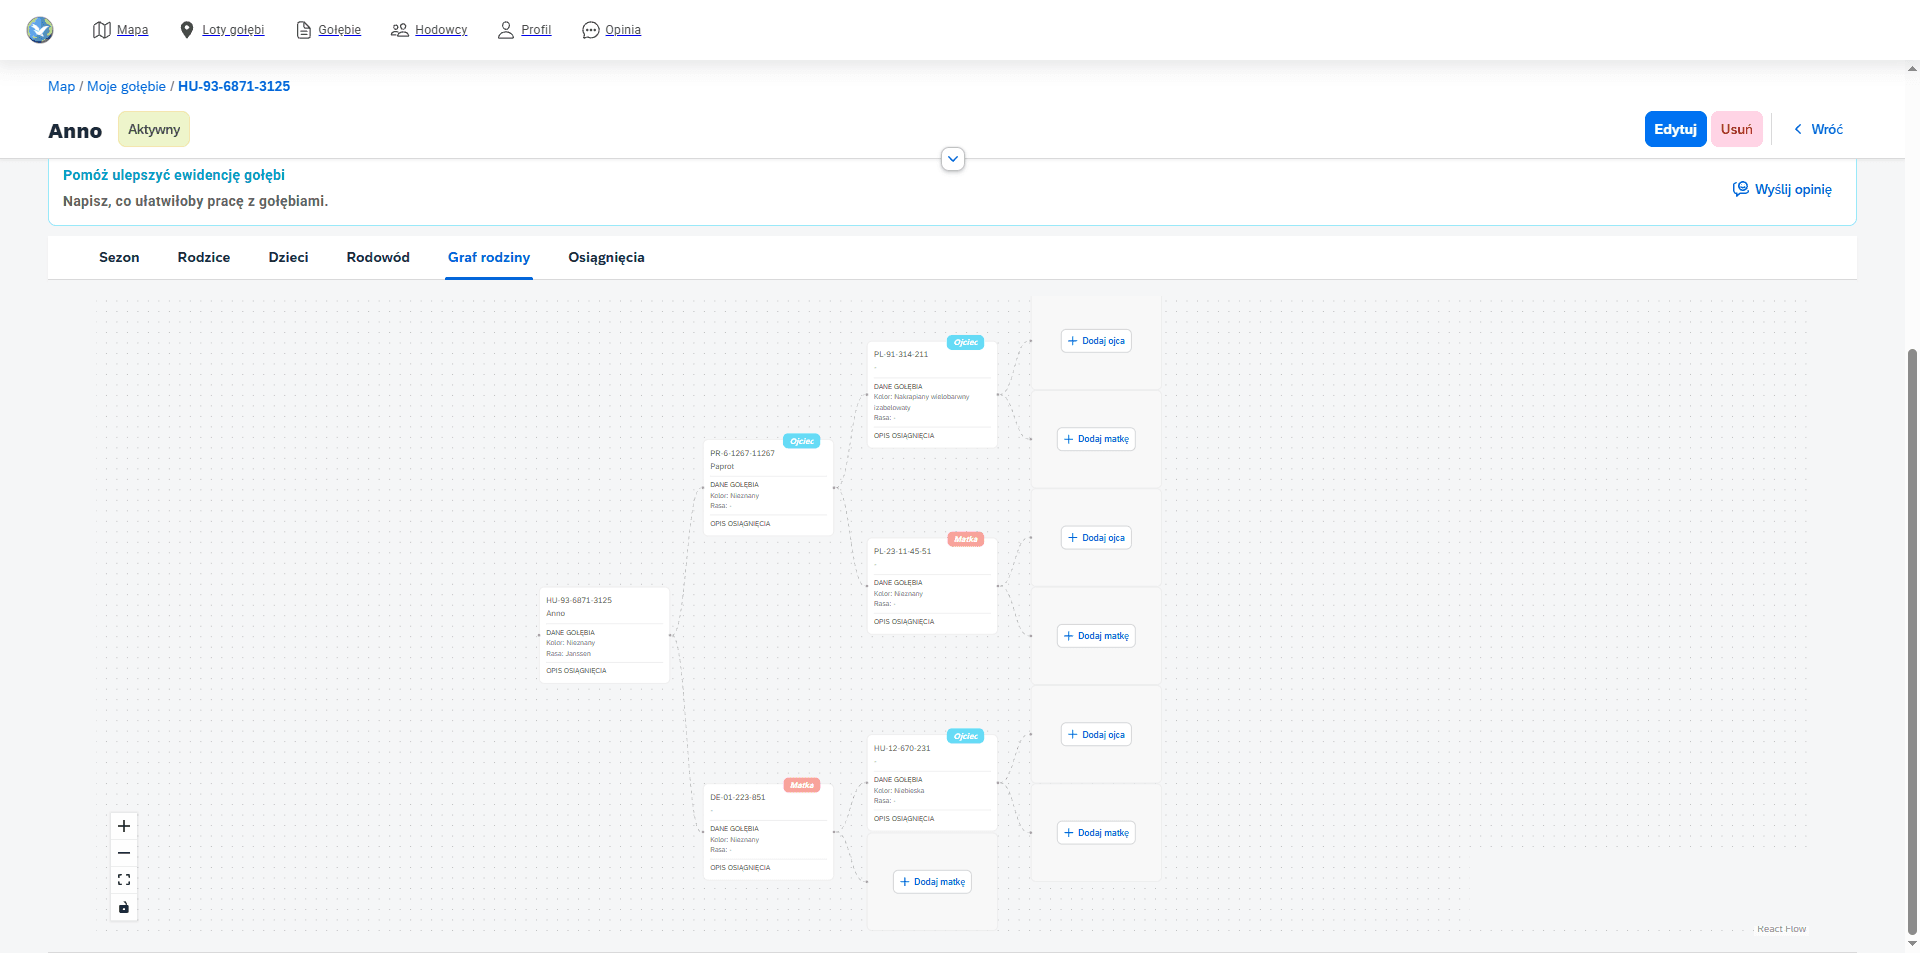Select the PL-23-11-45-51 grandmother node
The width and height of the screenshot is (1920, 953).
pos(932,586)
